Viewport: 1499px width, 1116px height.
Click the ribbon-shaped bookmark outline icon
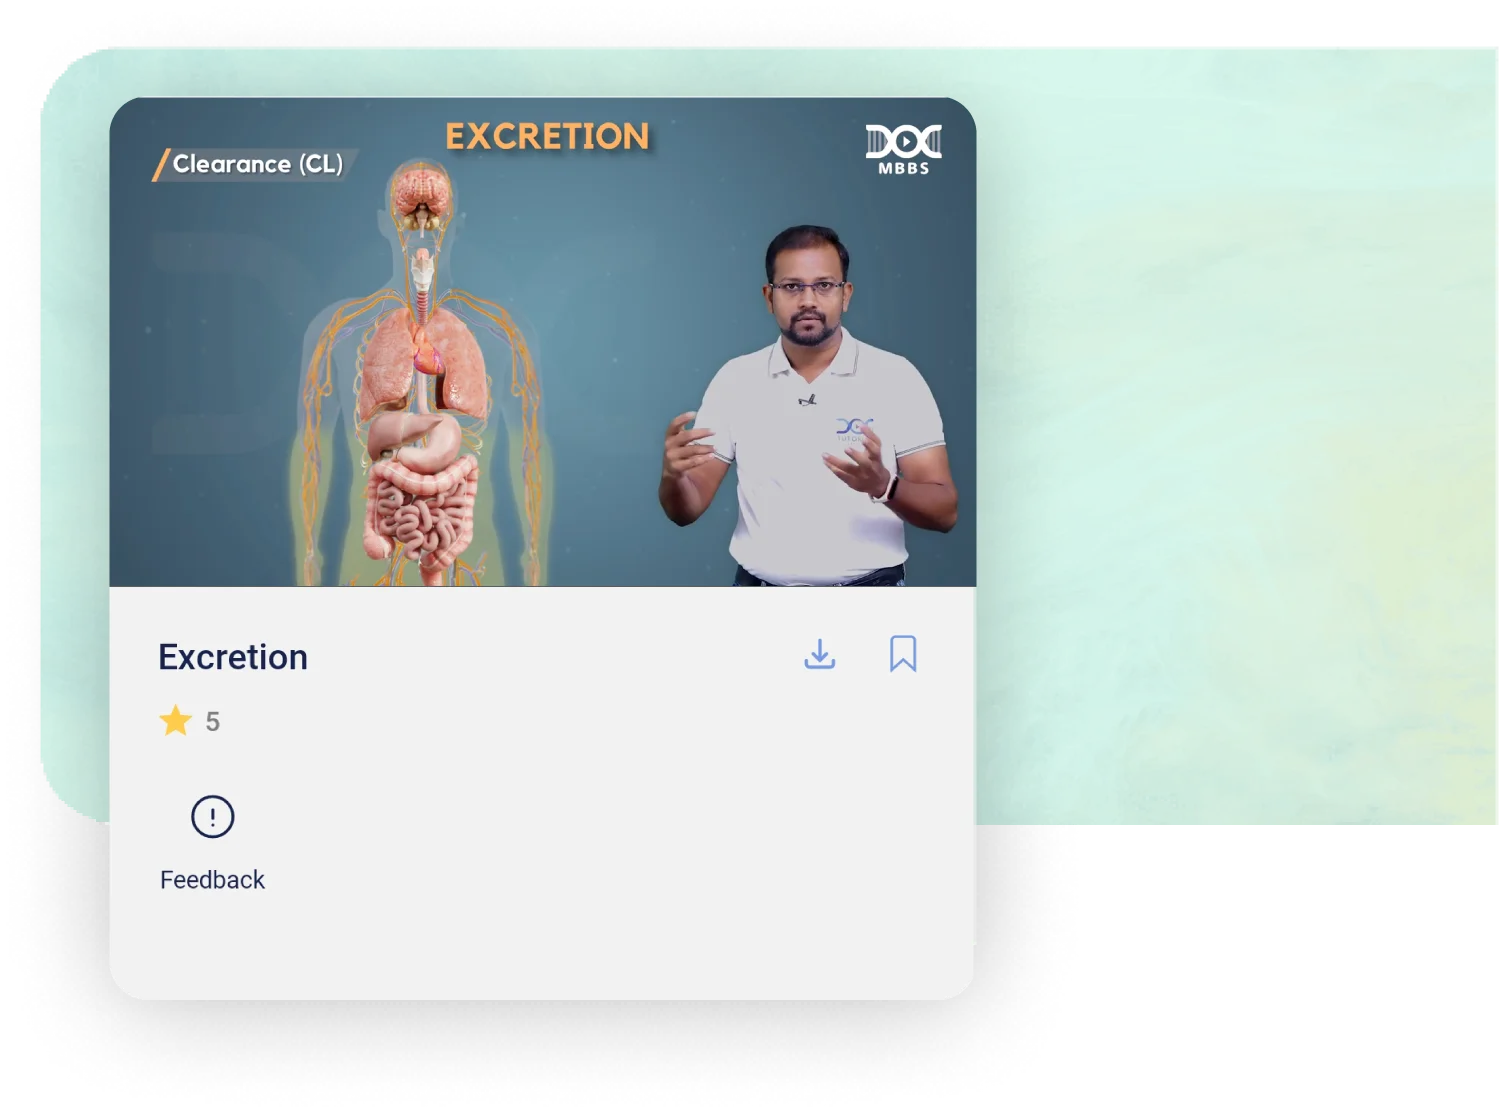pyautogui.click(x=903, y=654)
